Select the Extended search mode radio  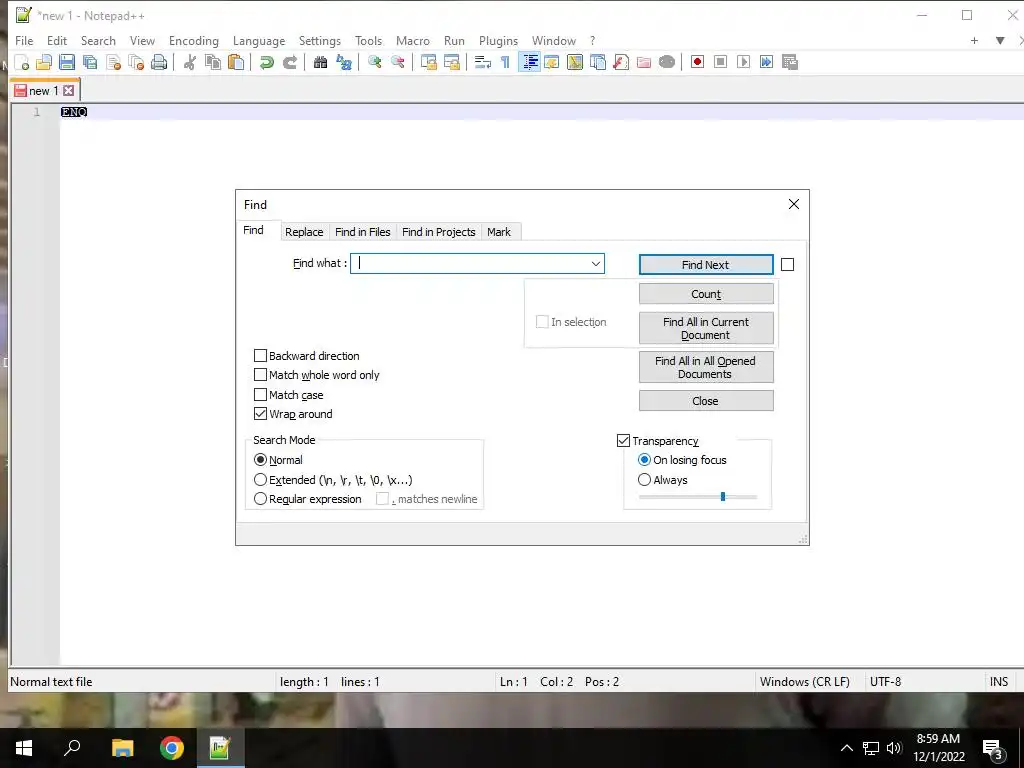(x=260, y=480)
